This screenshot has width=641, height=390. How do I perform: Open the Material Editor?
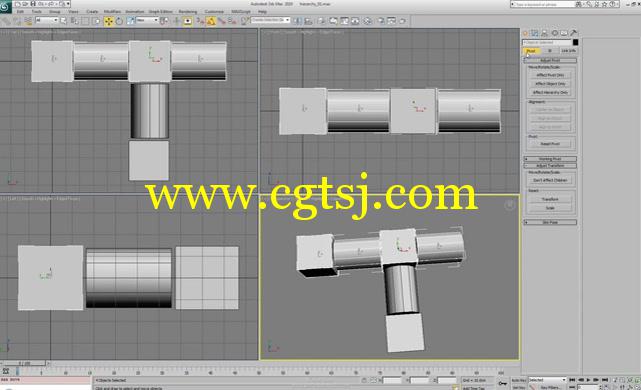point(368,21)
